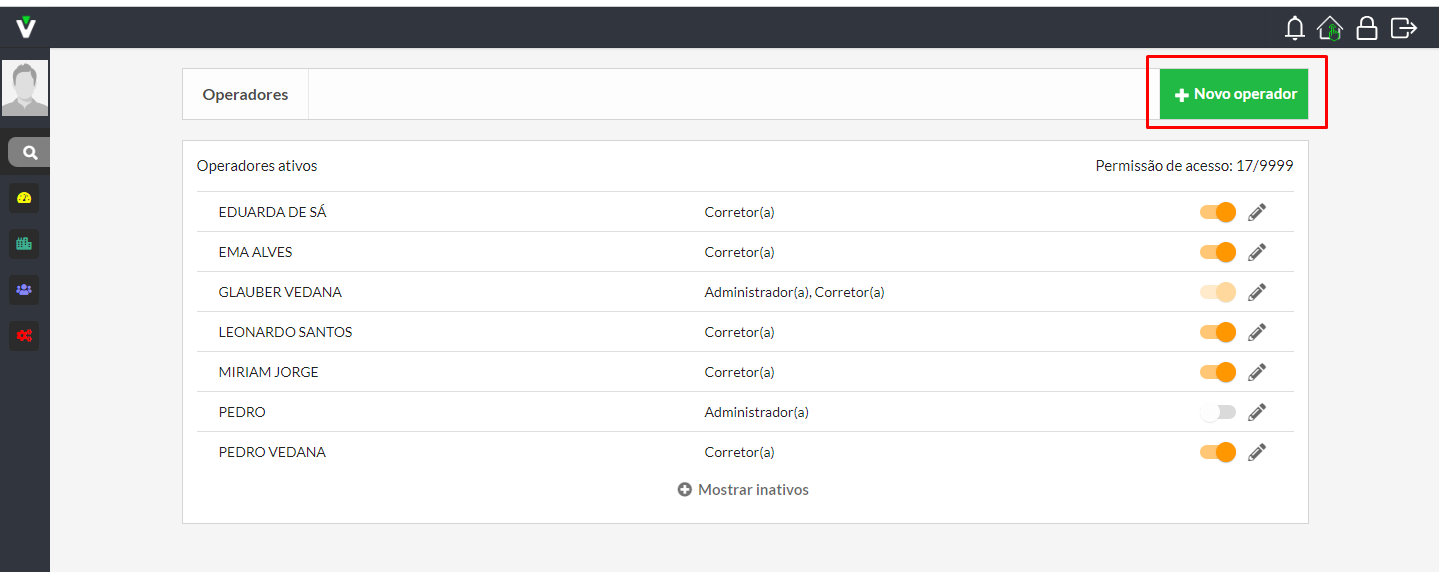Open the purple people group icon

pyautogui.click(x=25, y=290)
